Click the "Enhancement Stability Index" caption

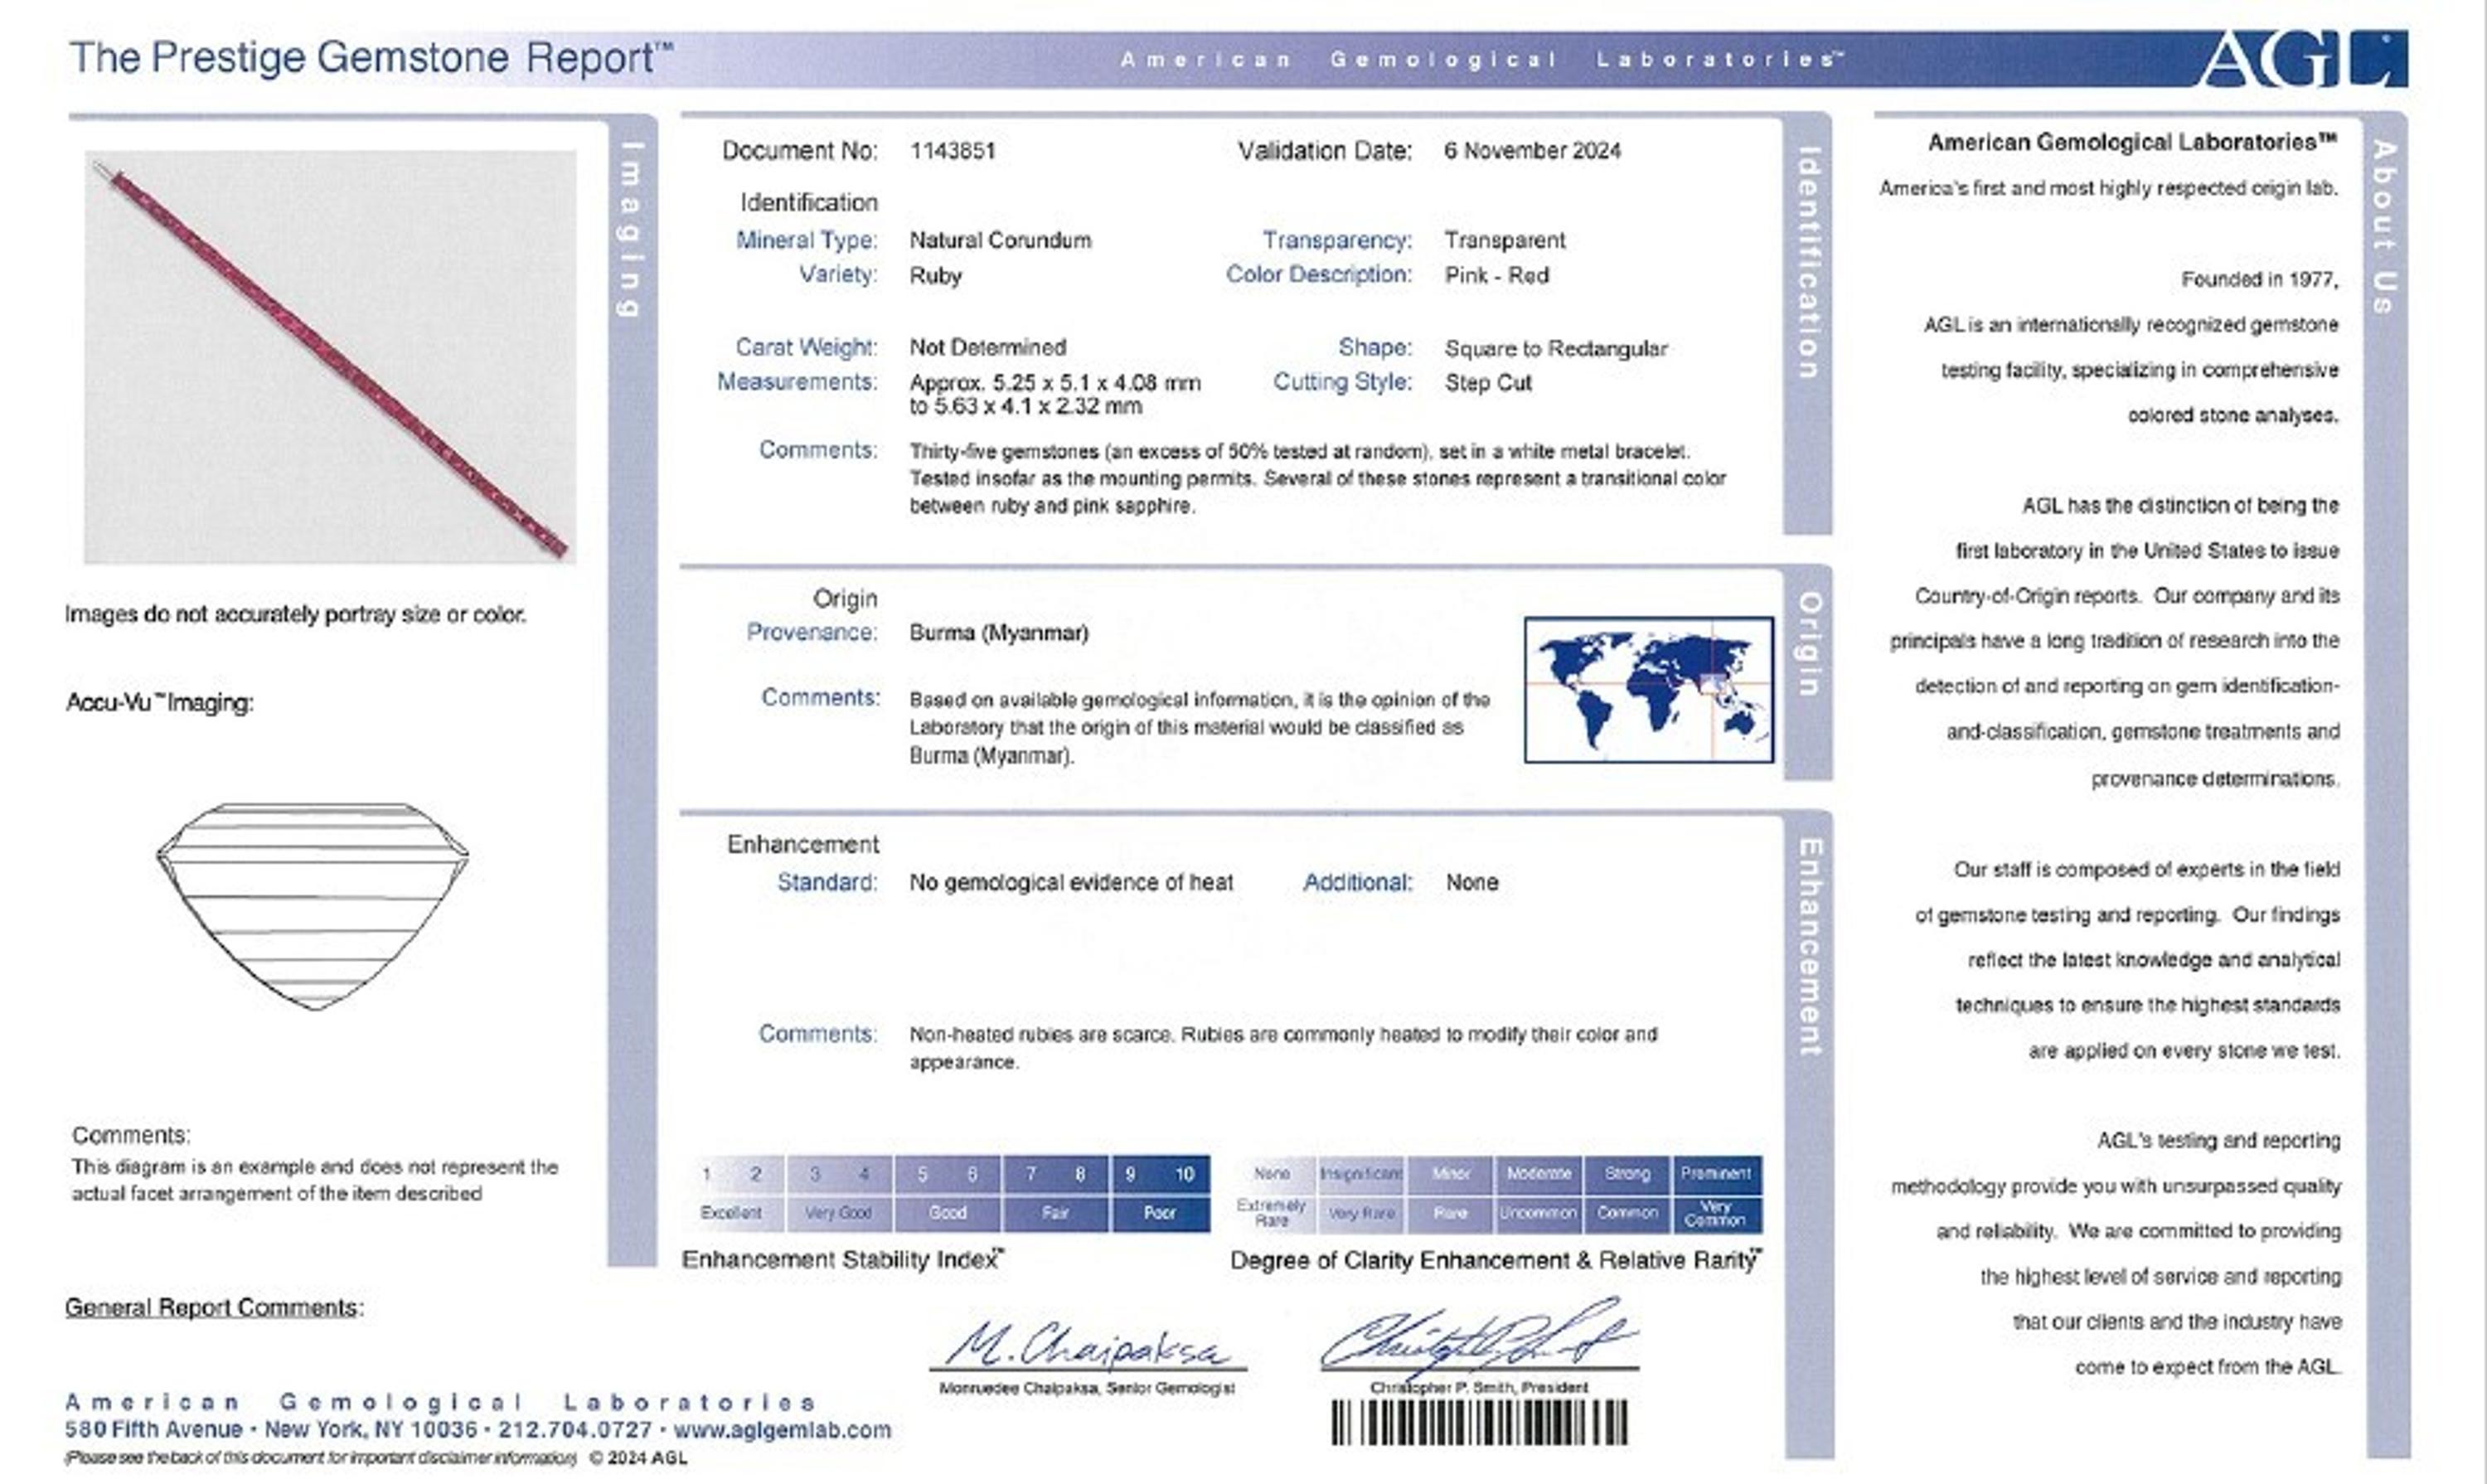pyautogui.click(x=843, y=1260)
